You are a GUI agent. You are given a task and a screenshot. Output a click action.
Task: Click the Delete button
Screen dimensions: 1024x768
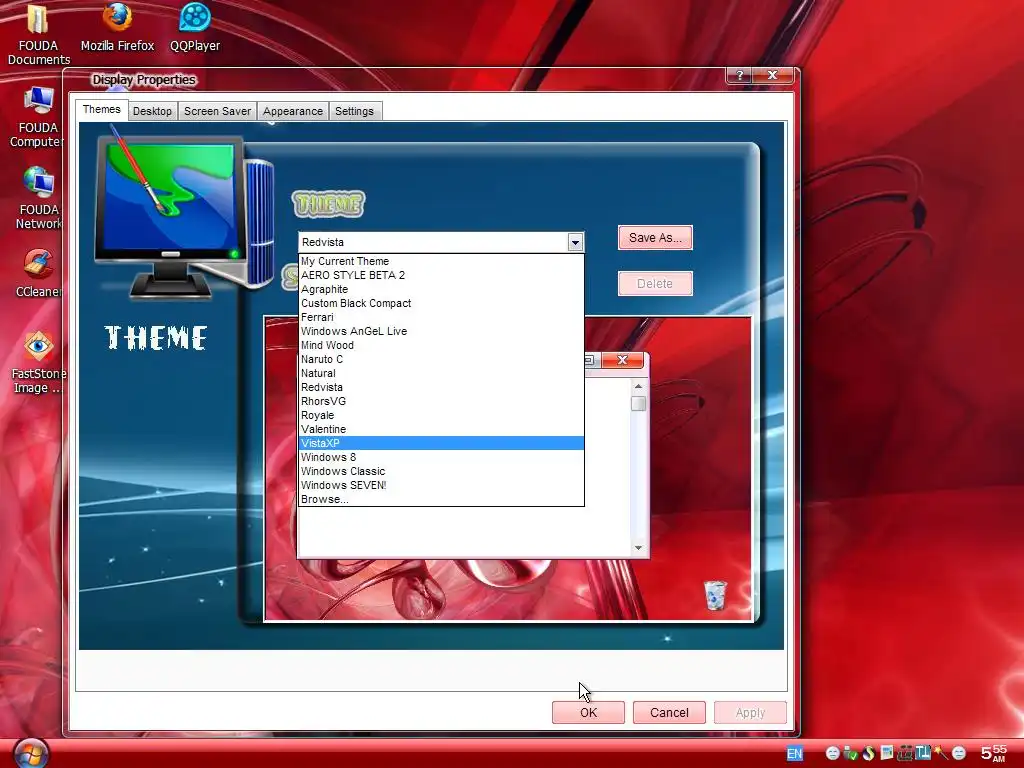click(655, 283)
